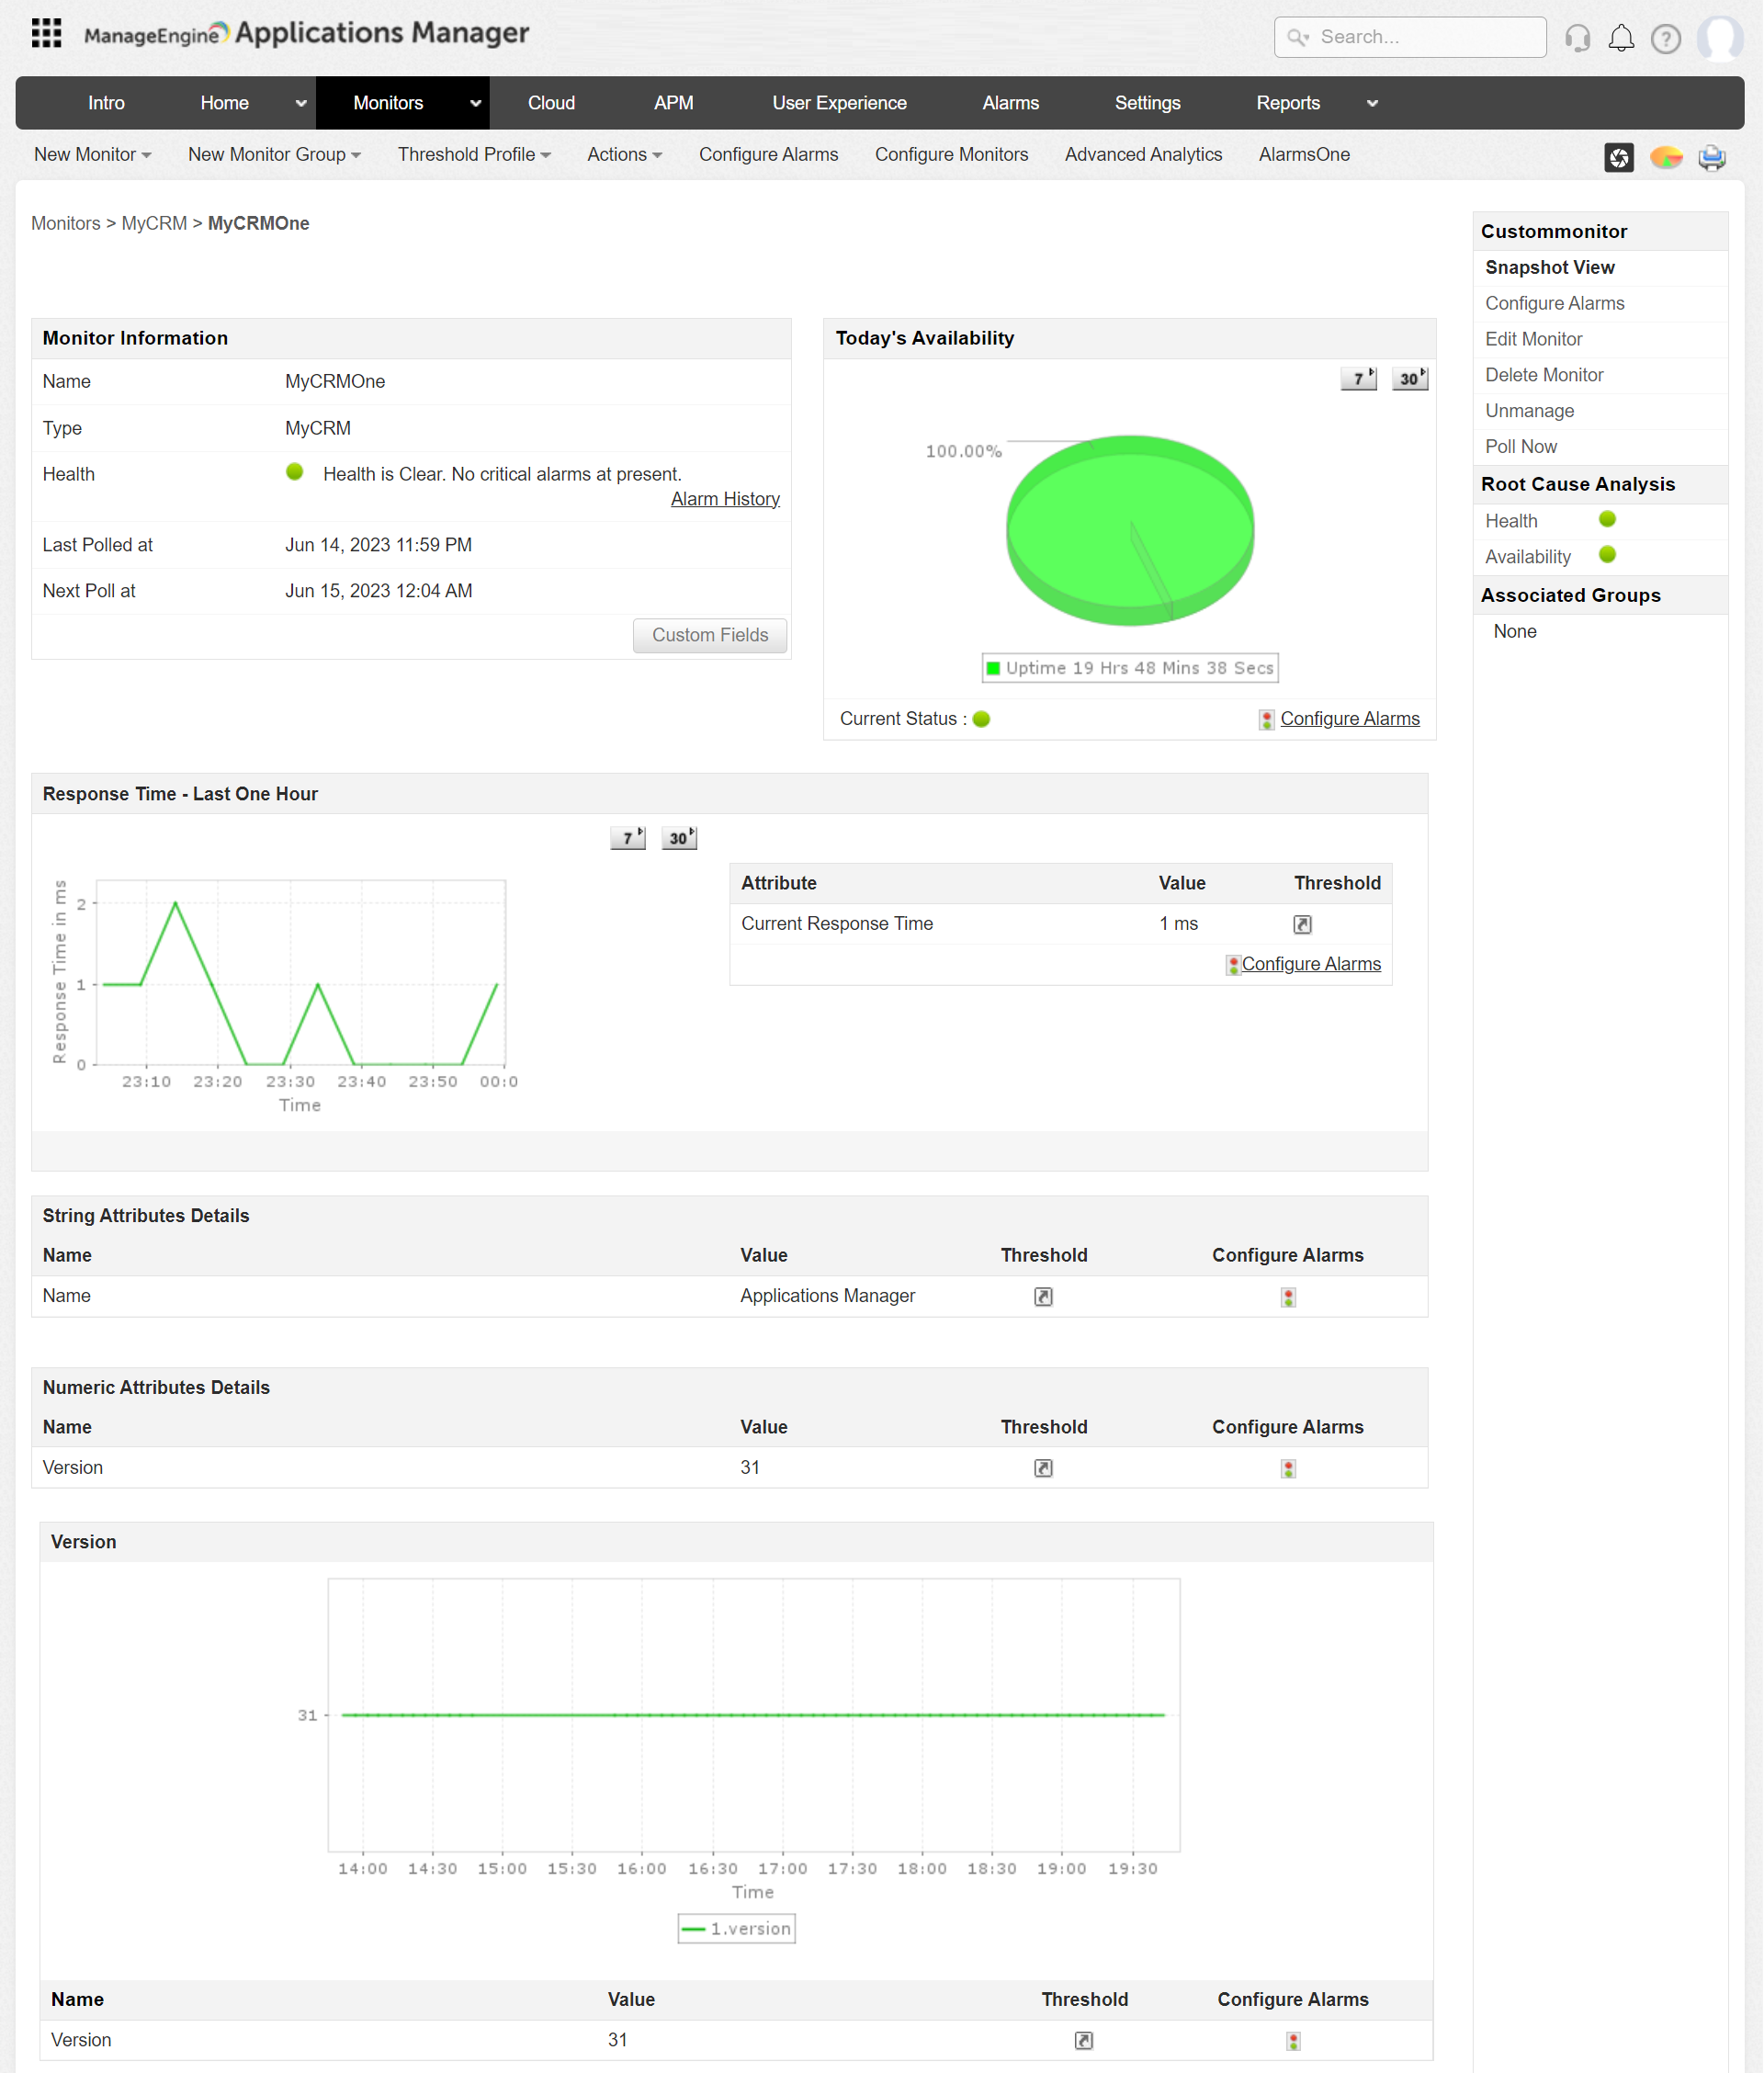Open the Alarm History link
This screenshot has width=1764, height=2073.
(x=725, y=499)
